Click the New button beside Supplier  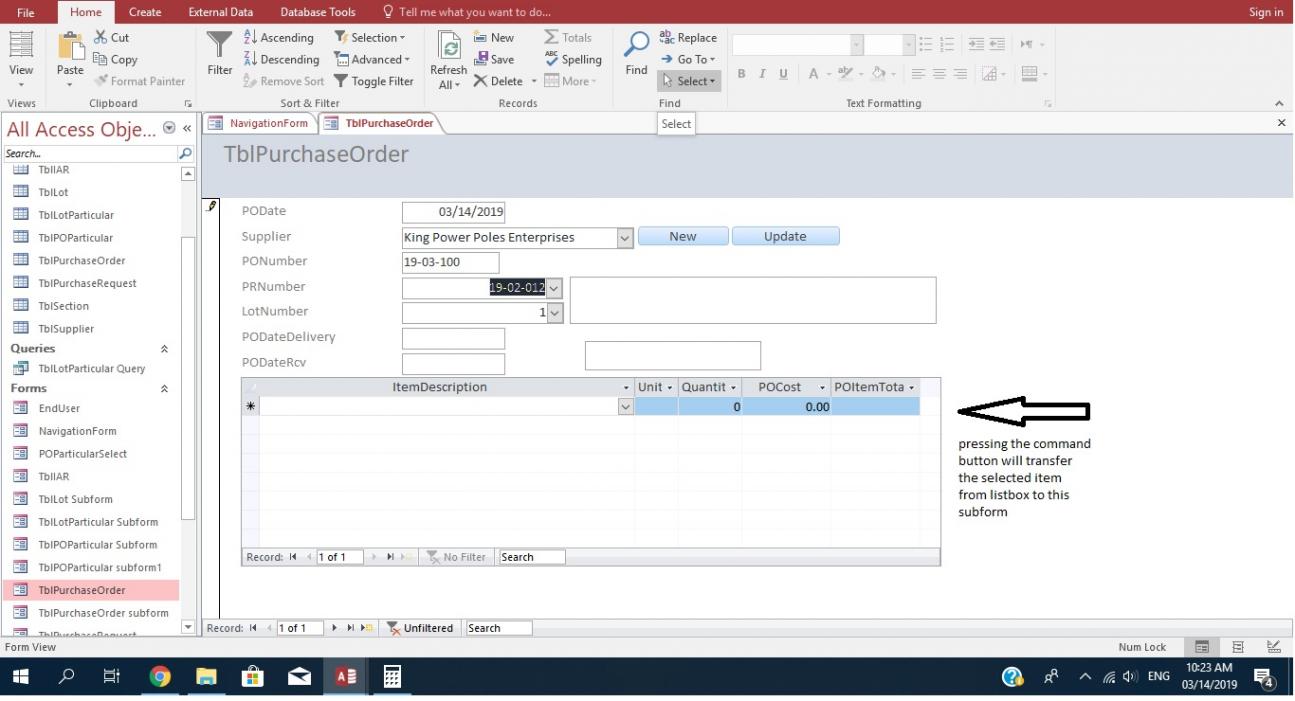pyautogui.click(x=683, y=237)
